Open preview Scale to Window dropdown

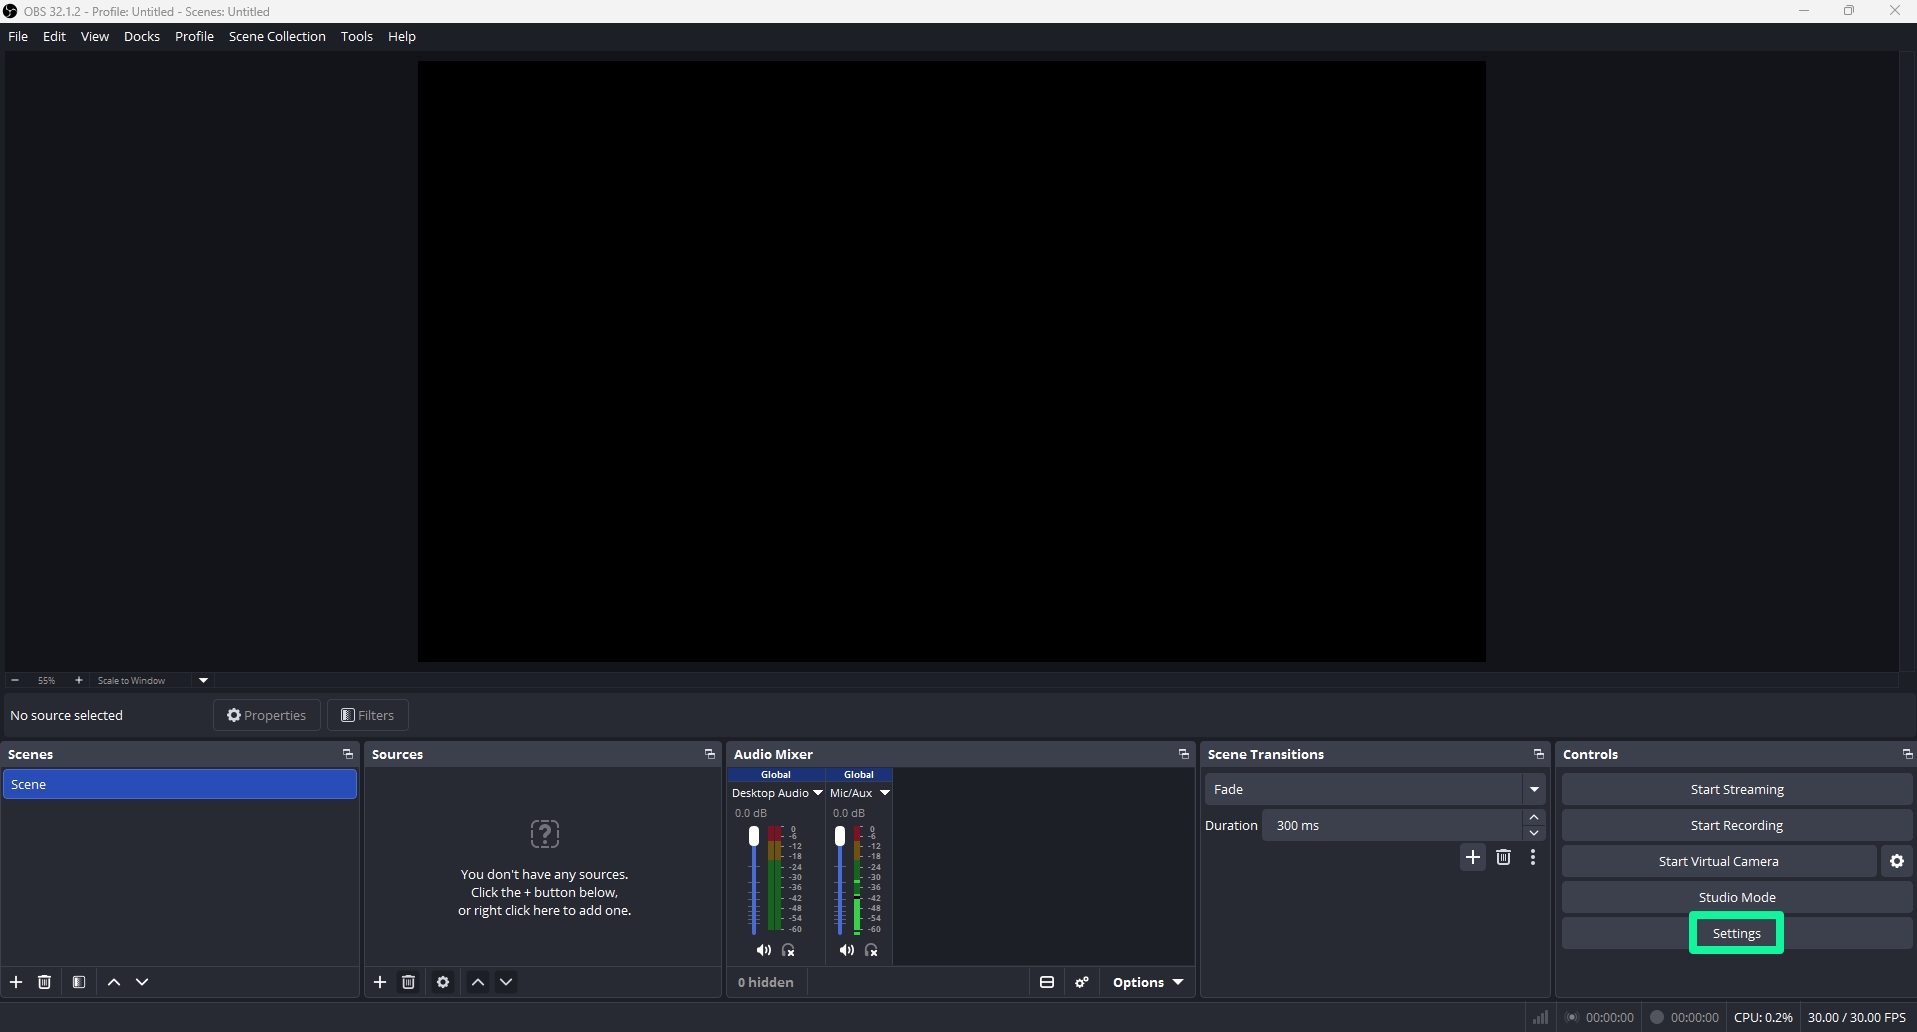point(203,680)
